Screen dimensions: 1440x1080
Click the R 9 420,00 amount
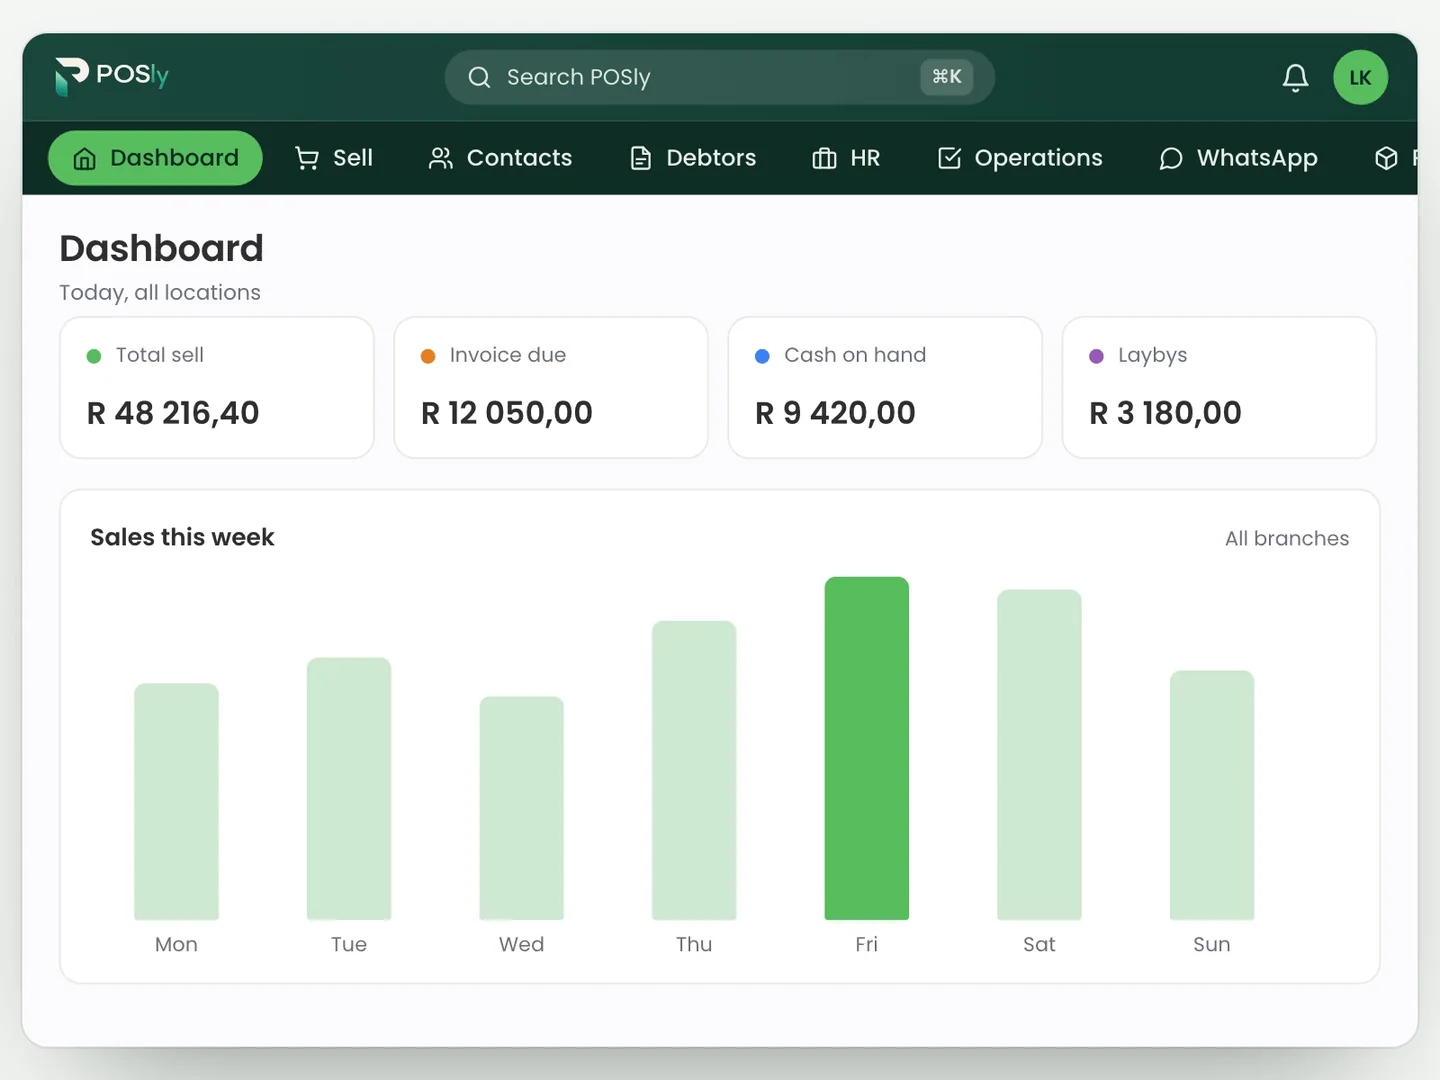point(835,413)
